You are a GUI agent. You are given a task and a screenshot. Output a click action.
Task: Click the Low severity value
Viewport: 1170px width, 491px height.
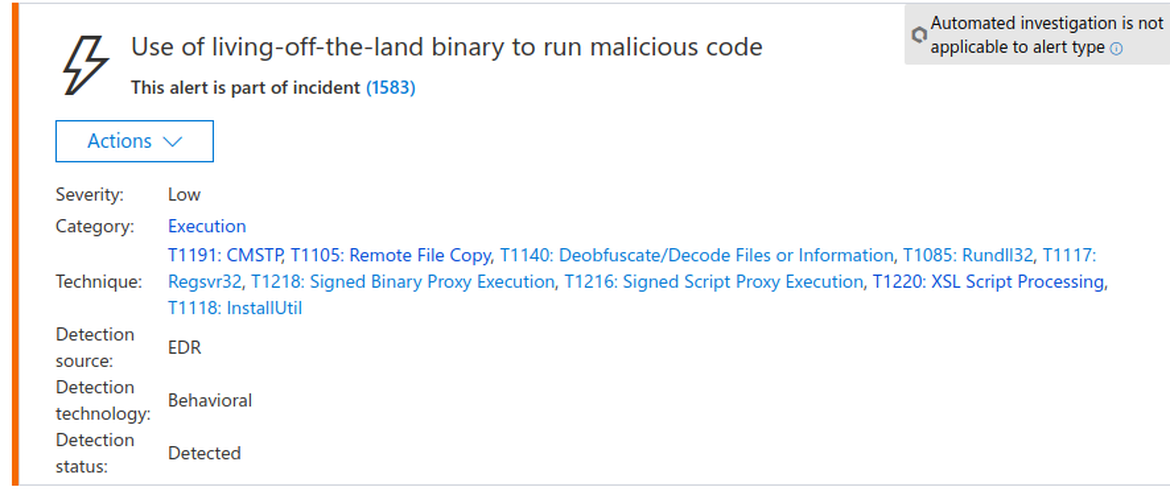(x=184, y=194)
